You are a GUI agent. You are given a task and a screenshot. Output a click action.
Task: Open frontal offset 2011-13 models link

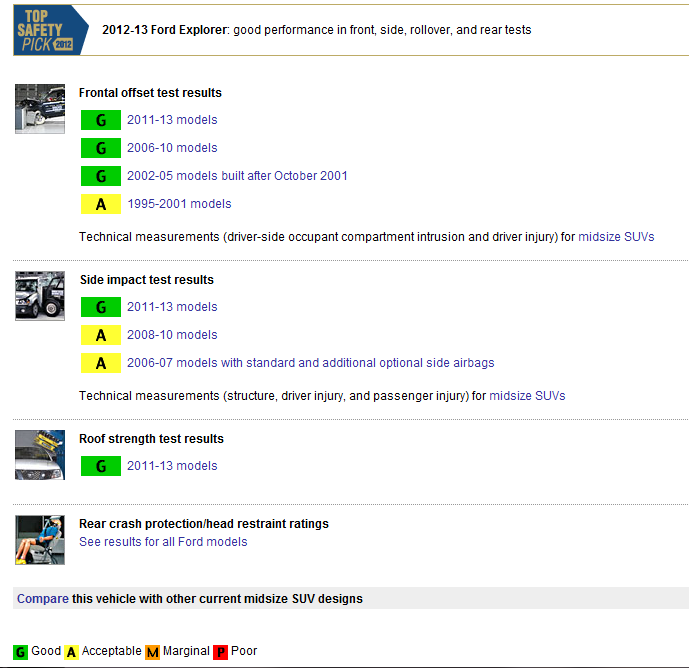tap(172, 120)
